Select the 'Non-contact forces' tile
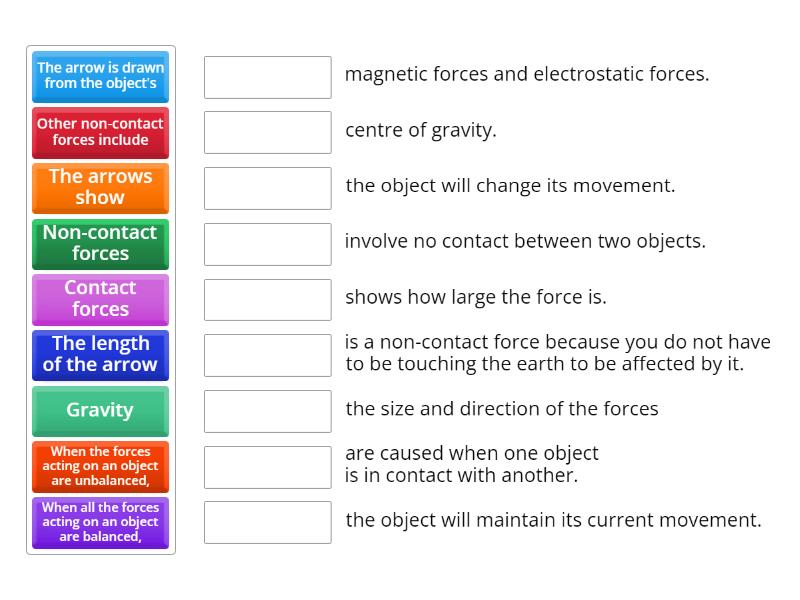Image resolution: width=800 pixels, height=600 pixels. (x=100, y=244)
